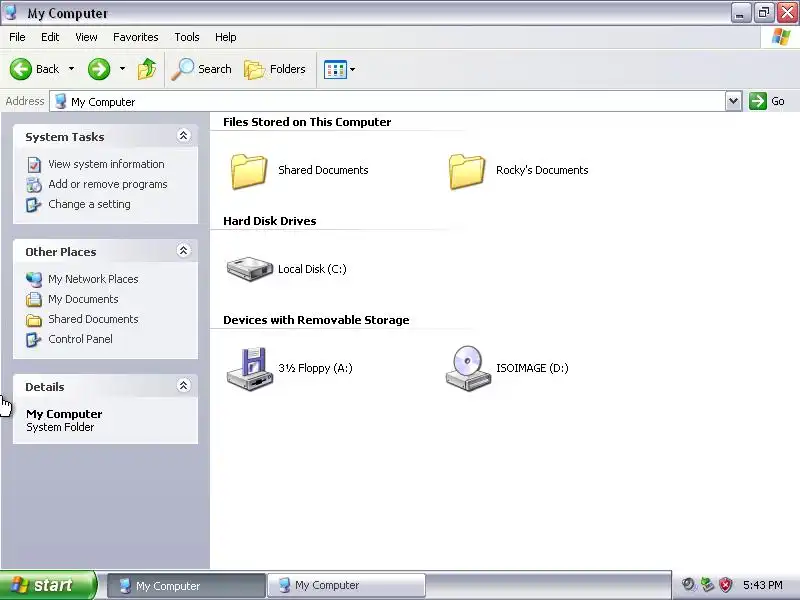Click the Views toolbar icon

tap(335, 69)
